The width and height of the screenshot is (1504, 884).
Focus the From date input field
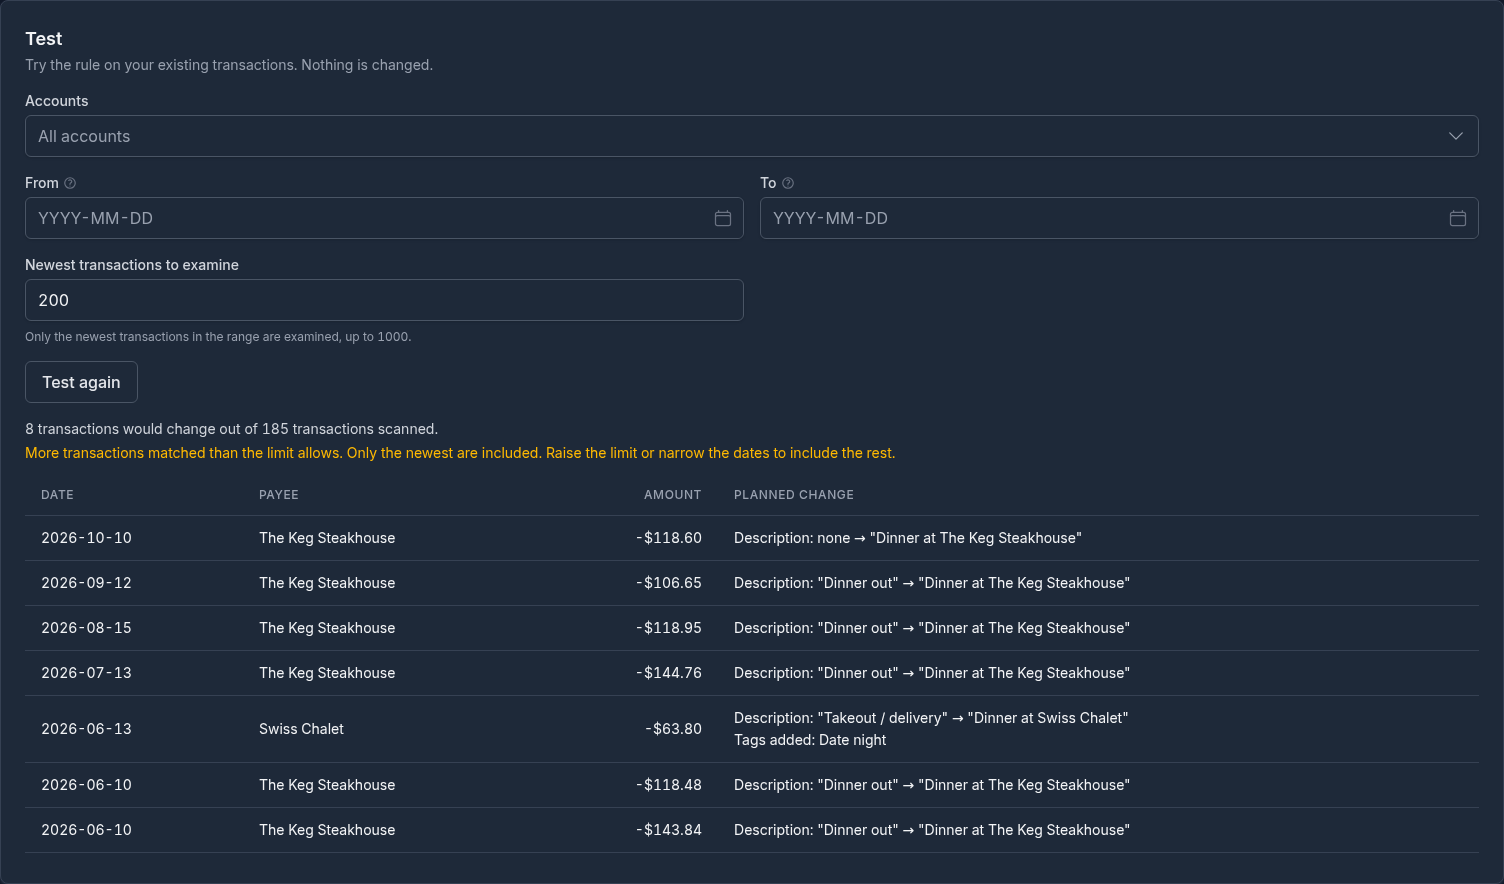tap(384, 218)
